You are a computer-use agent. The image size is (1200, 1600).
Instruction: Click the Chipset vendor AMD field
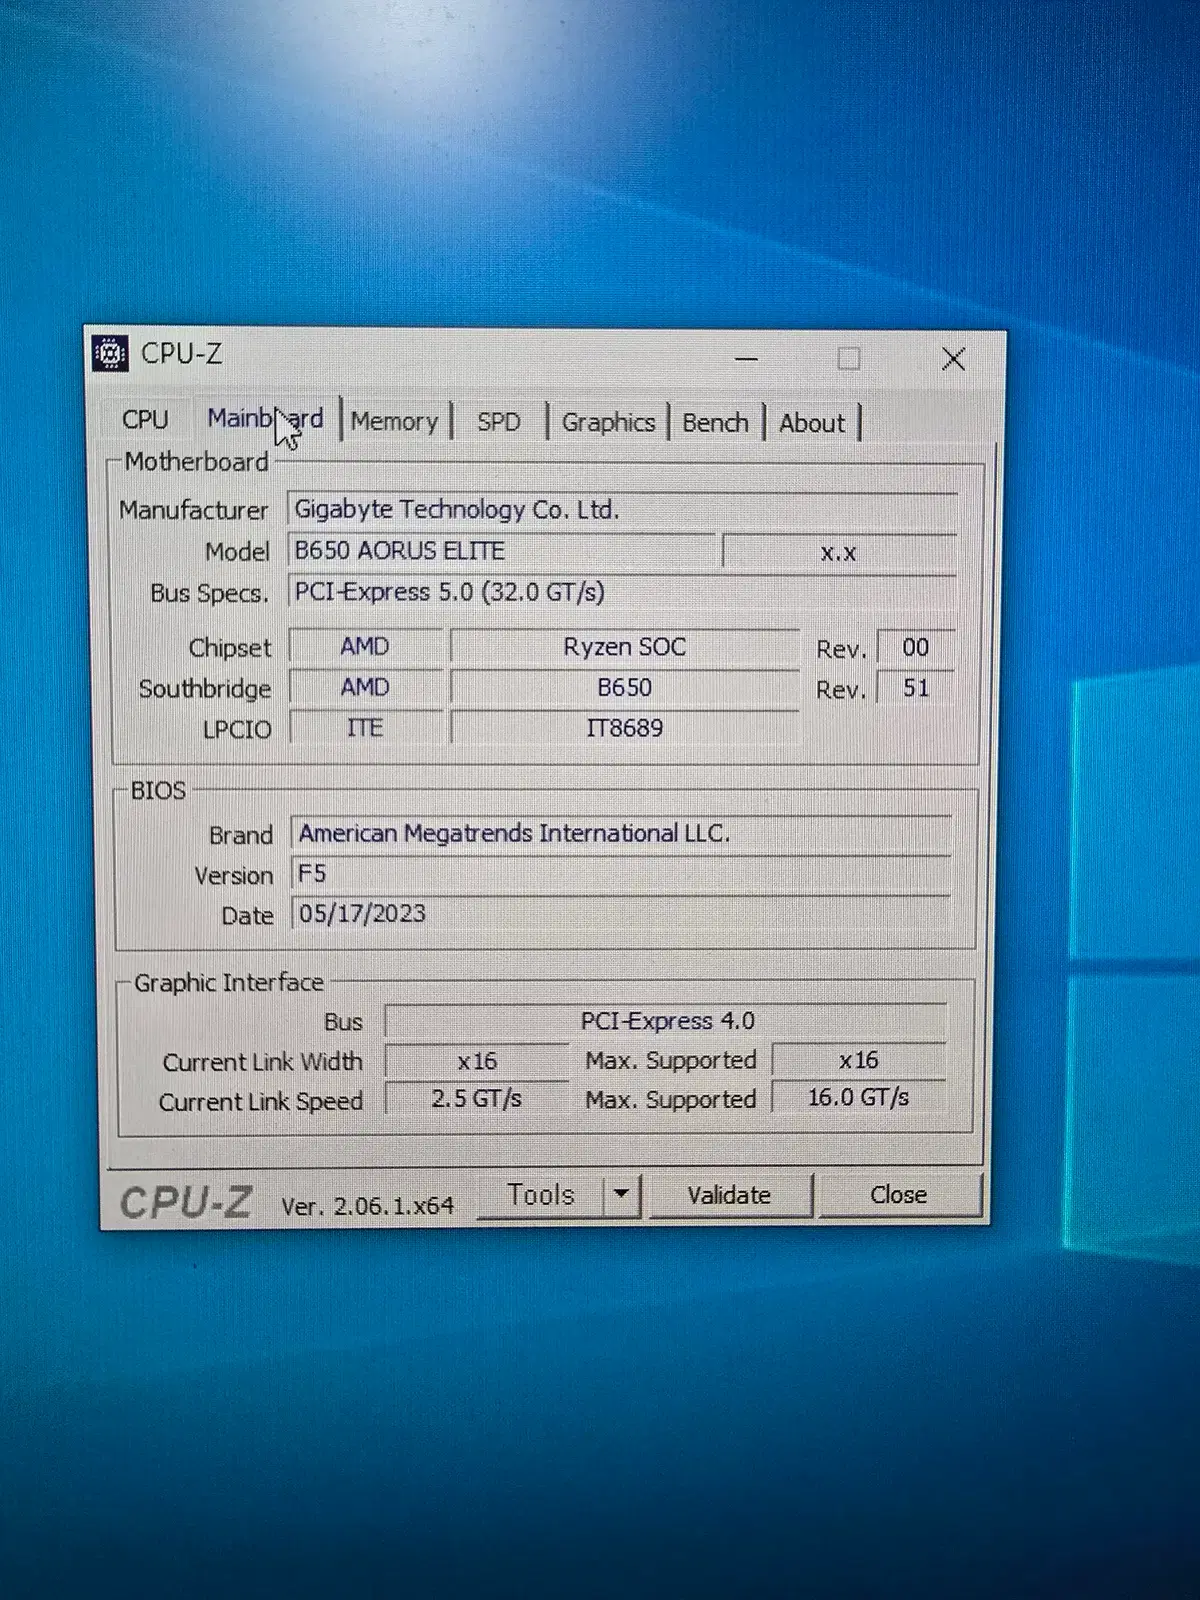click(365, 646)
